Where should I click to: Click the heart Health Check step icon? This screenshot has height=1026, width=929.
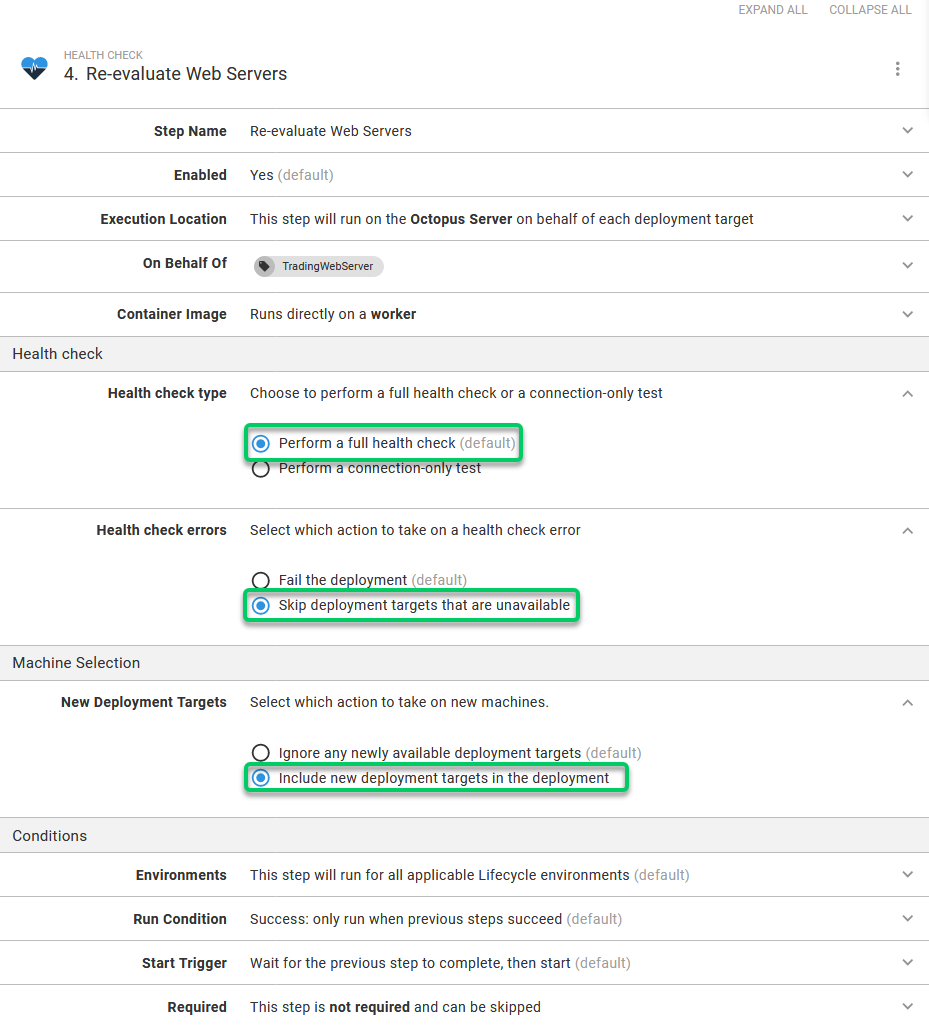point(34,68)
